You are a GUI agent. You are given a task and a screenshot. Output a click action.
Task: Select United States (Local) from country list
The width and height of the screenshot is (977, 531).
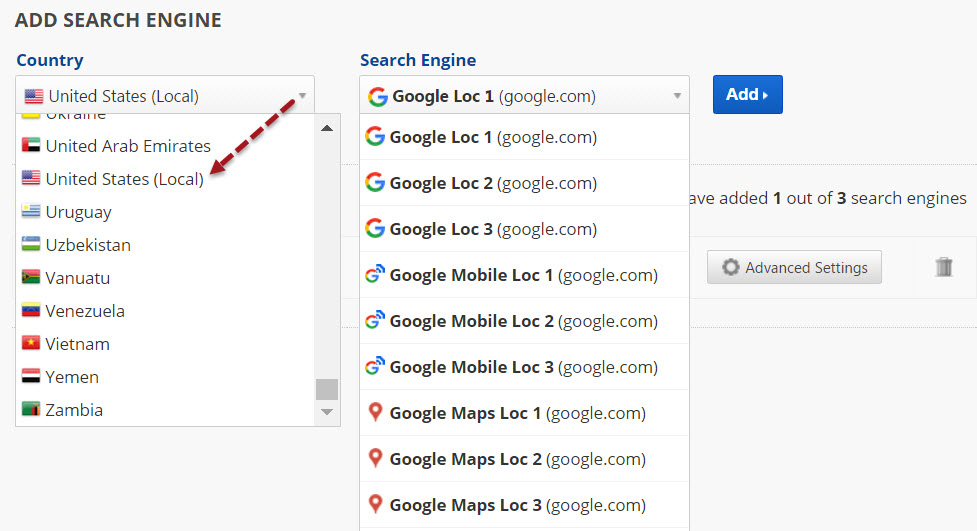point(125,179)
